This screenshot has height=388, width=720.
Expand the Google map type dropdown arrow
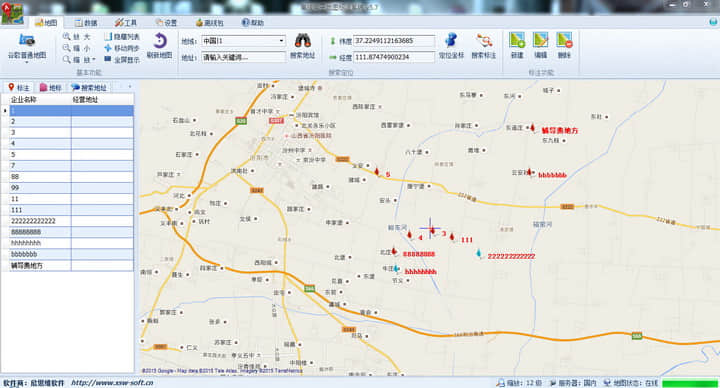27,62
